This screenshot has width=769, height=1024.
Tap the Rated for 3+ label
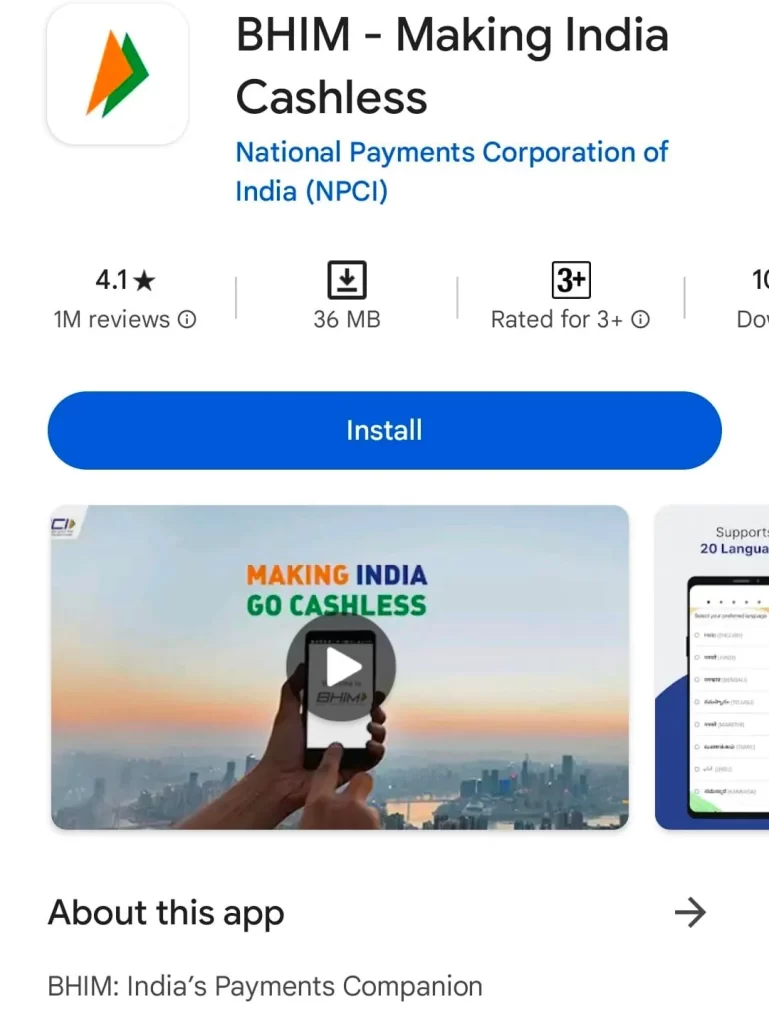(x=557, y=319)
